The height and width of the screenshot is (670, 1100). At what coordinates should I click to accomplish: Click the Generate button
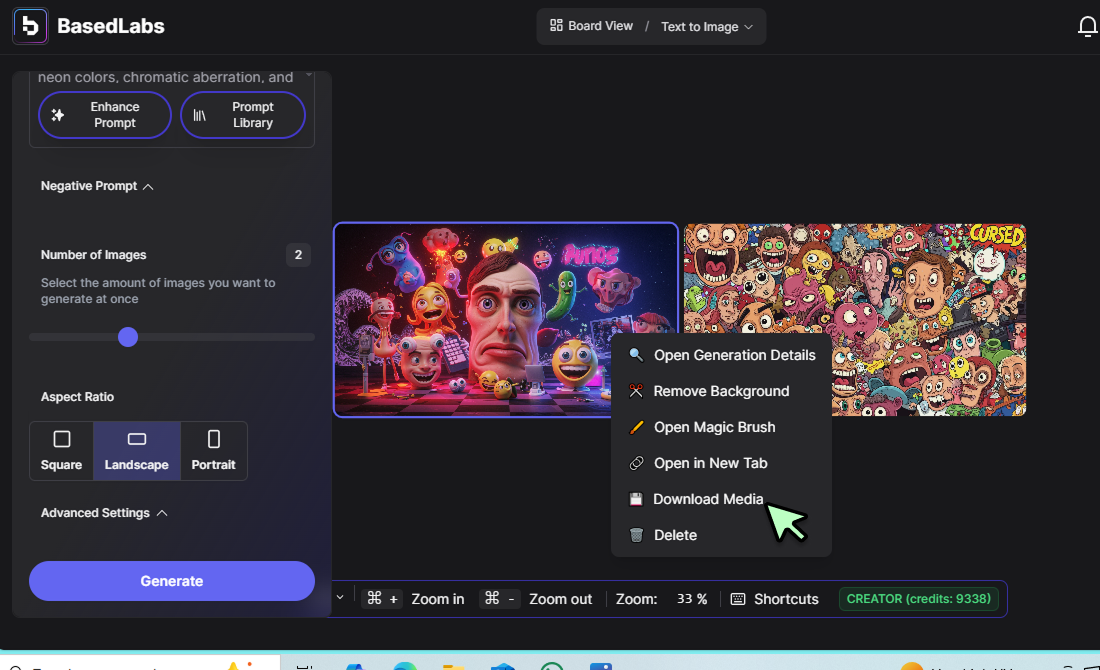click(172, 581)
